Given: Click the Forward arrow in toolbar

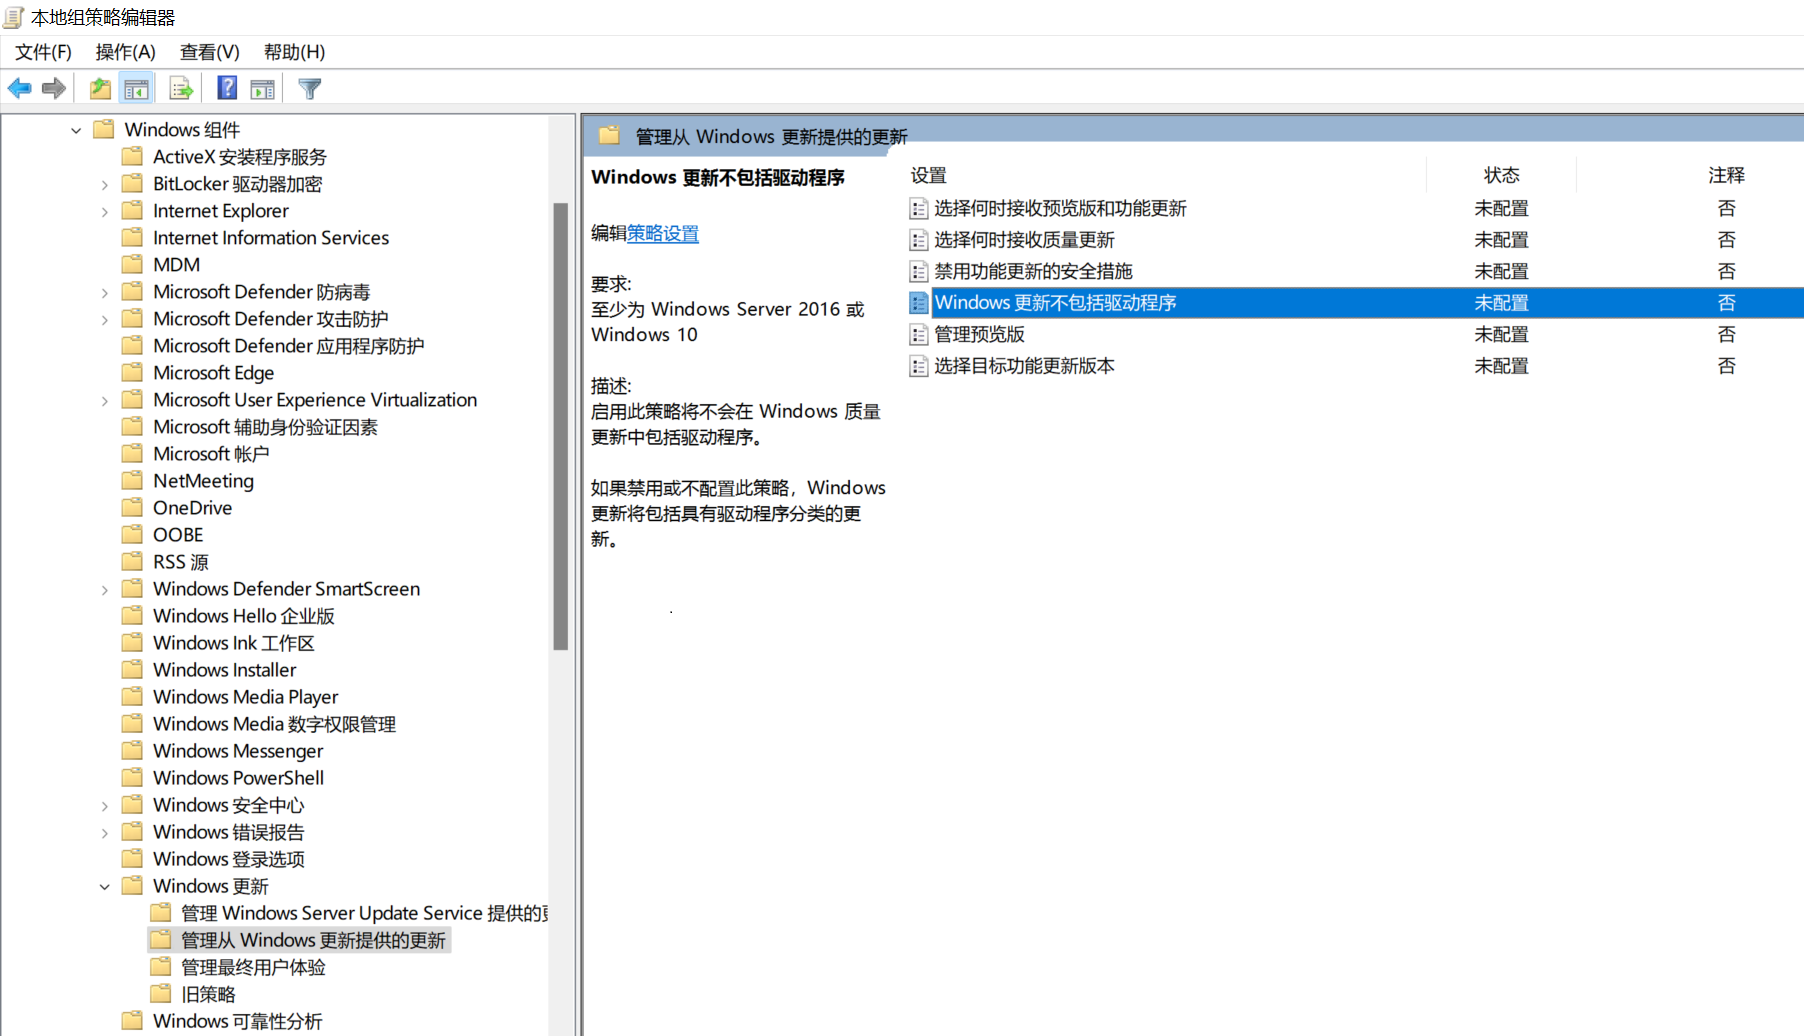Looking at the screenshot, I should [54, 89].
